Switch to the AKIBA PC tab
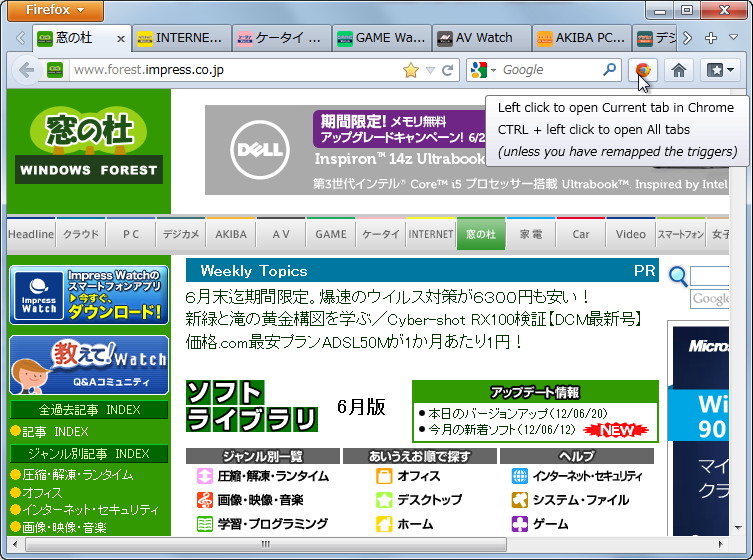 click(x=581, y=38)
